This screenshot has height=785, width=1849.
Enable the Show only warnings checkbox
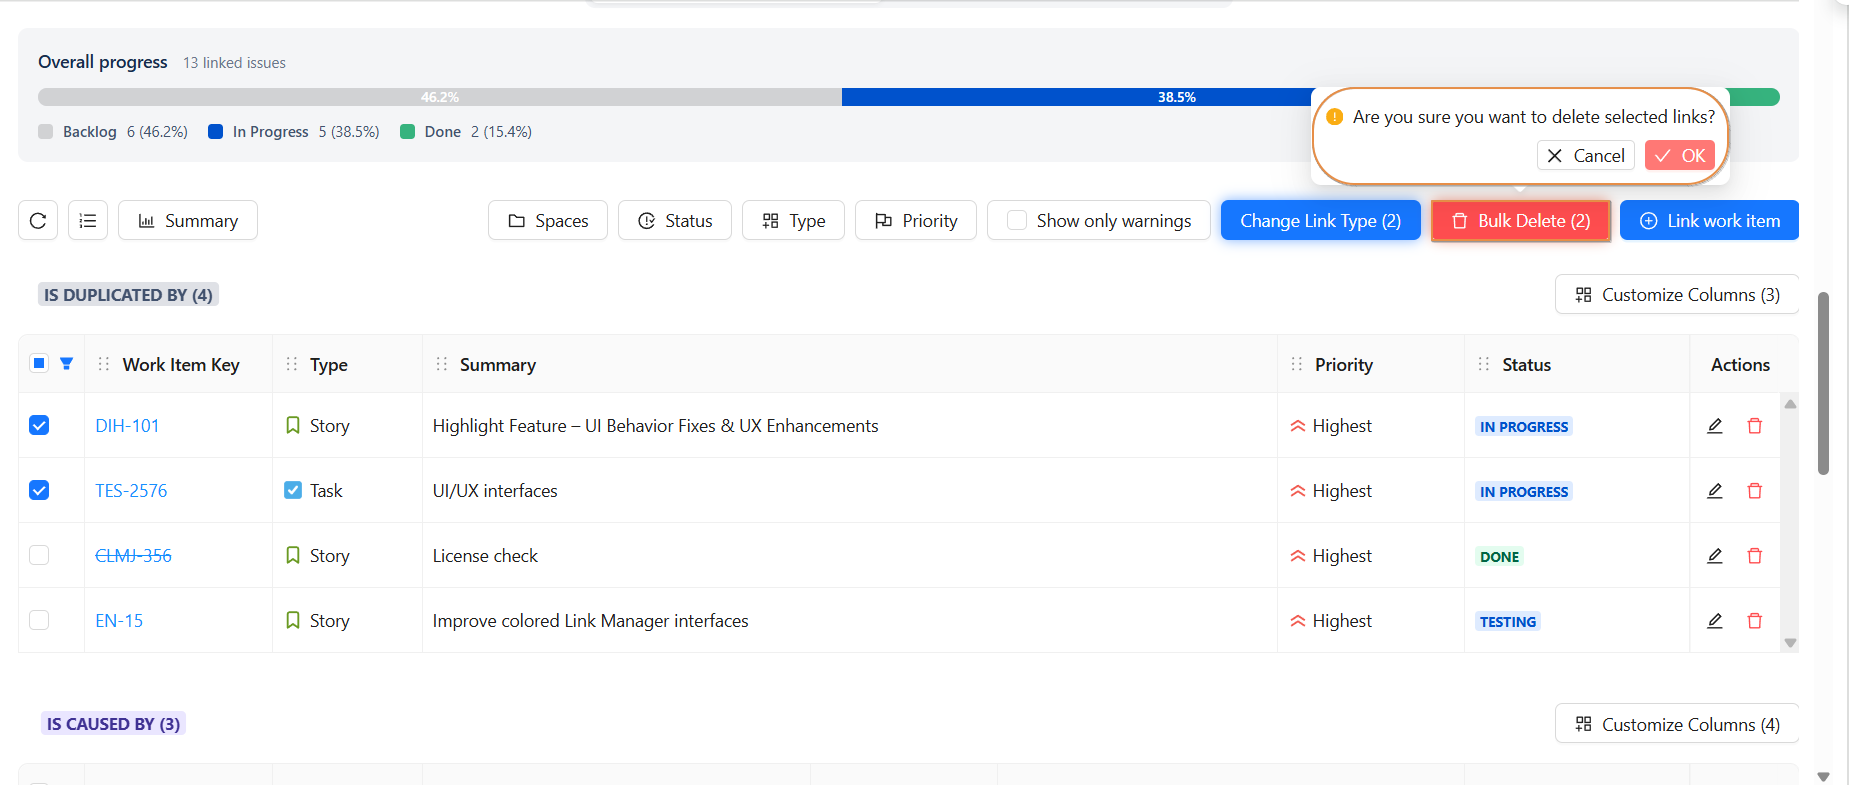(x=1017, y=221)
